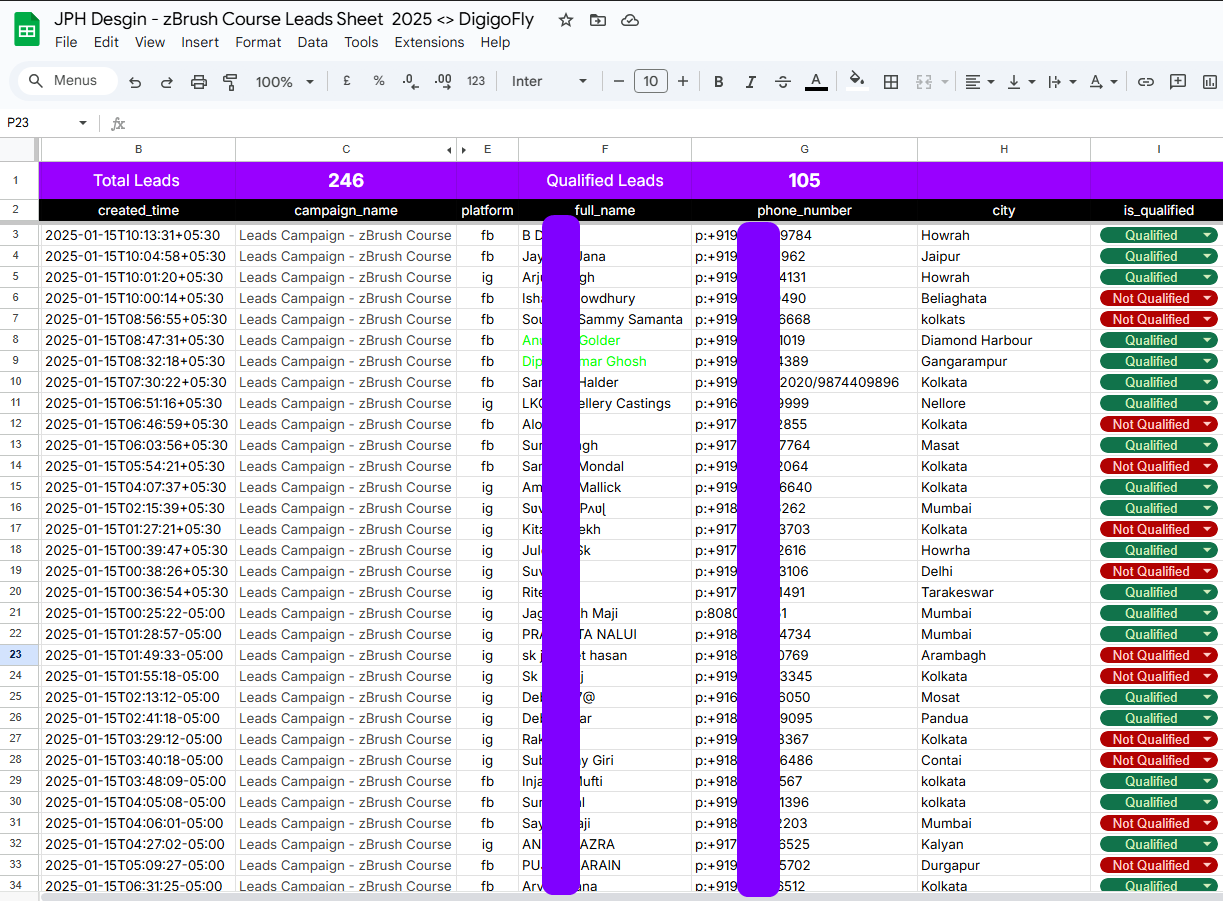
Task: Open the text rotation dropdown
Action: tap(1103, 82)
